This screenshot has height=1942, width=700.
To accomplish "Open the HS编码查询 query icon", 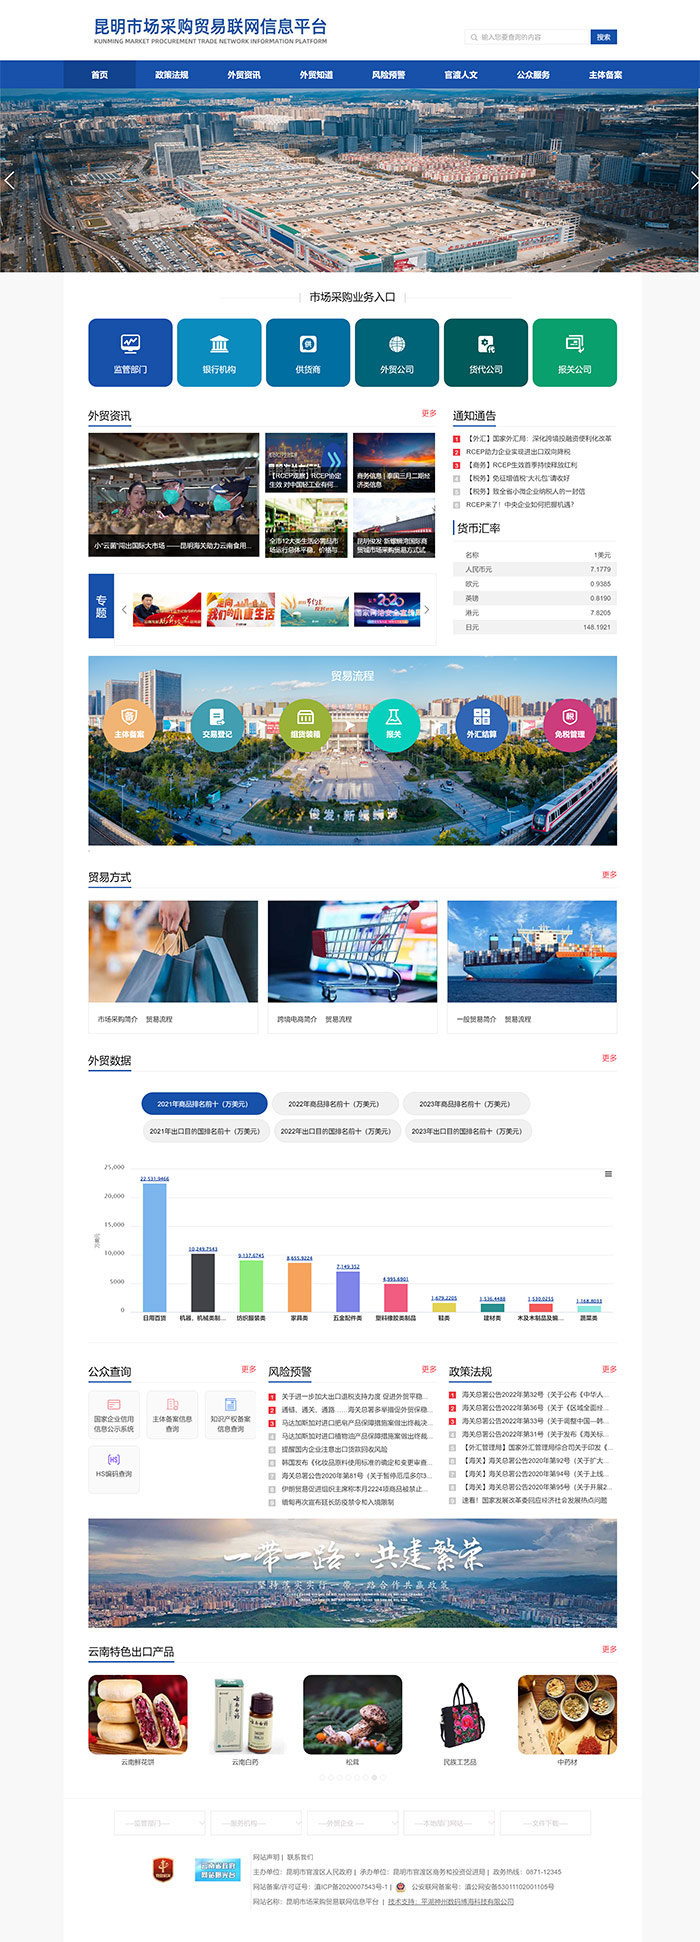I will [x=114, y=1466].
